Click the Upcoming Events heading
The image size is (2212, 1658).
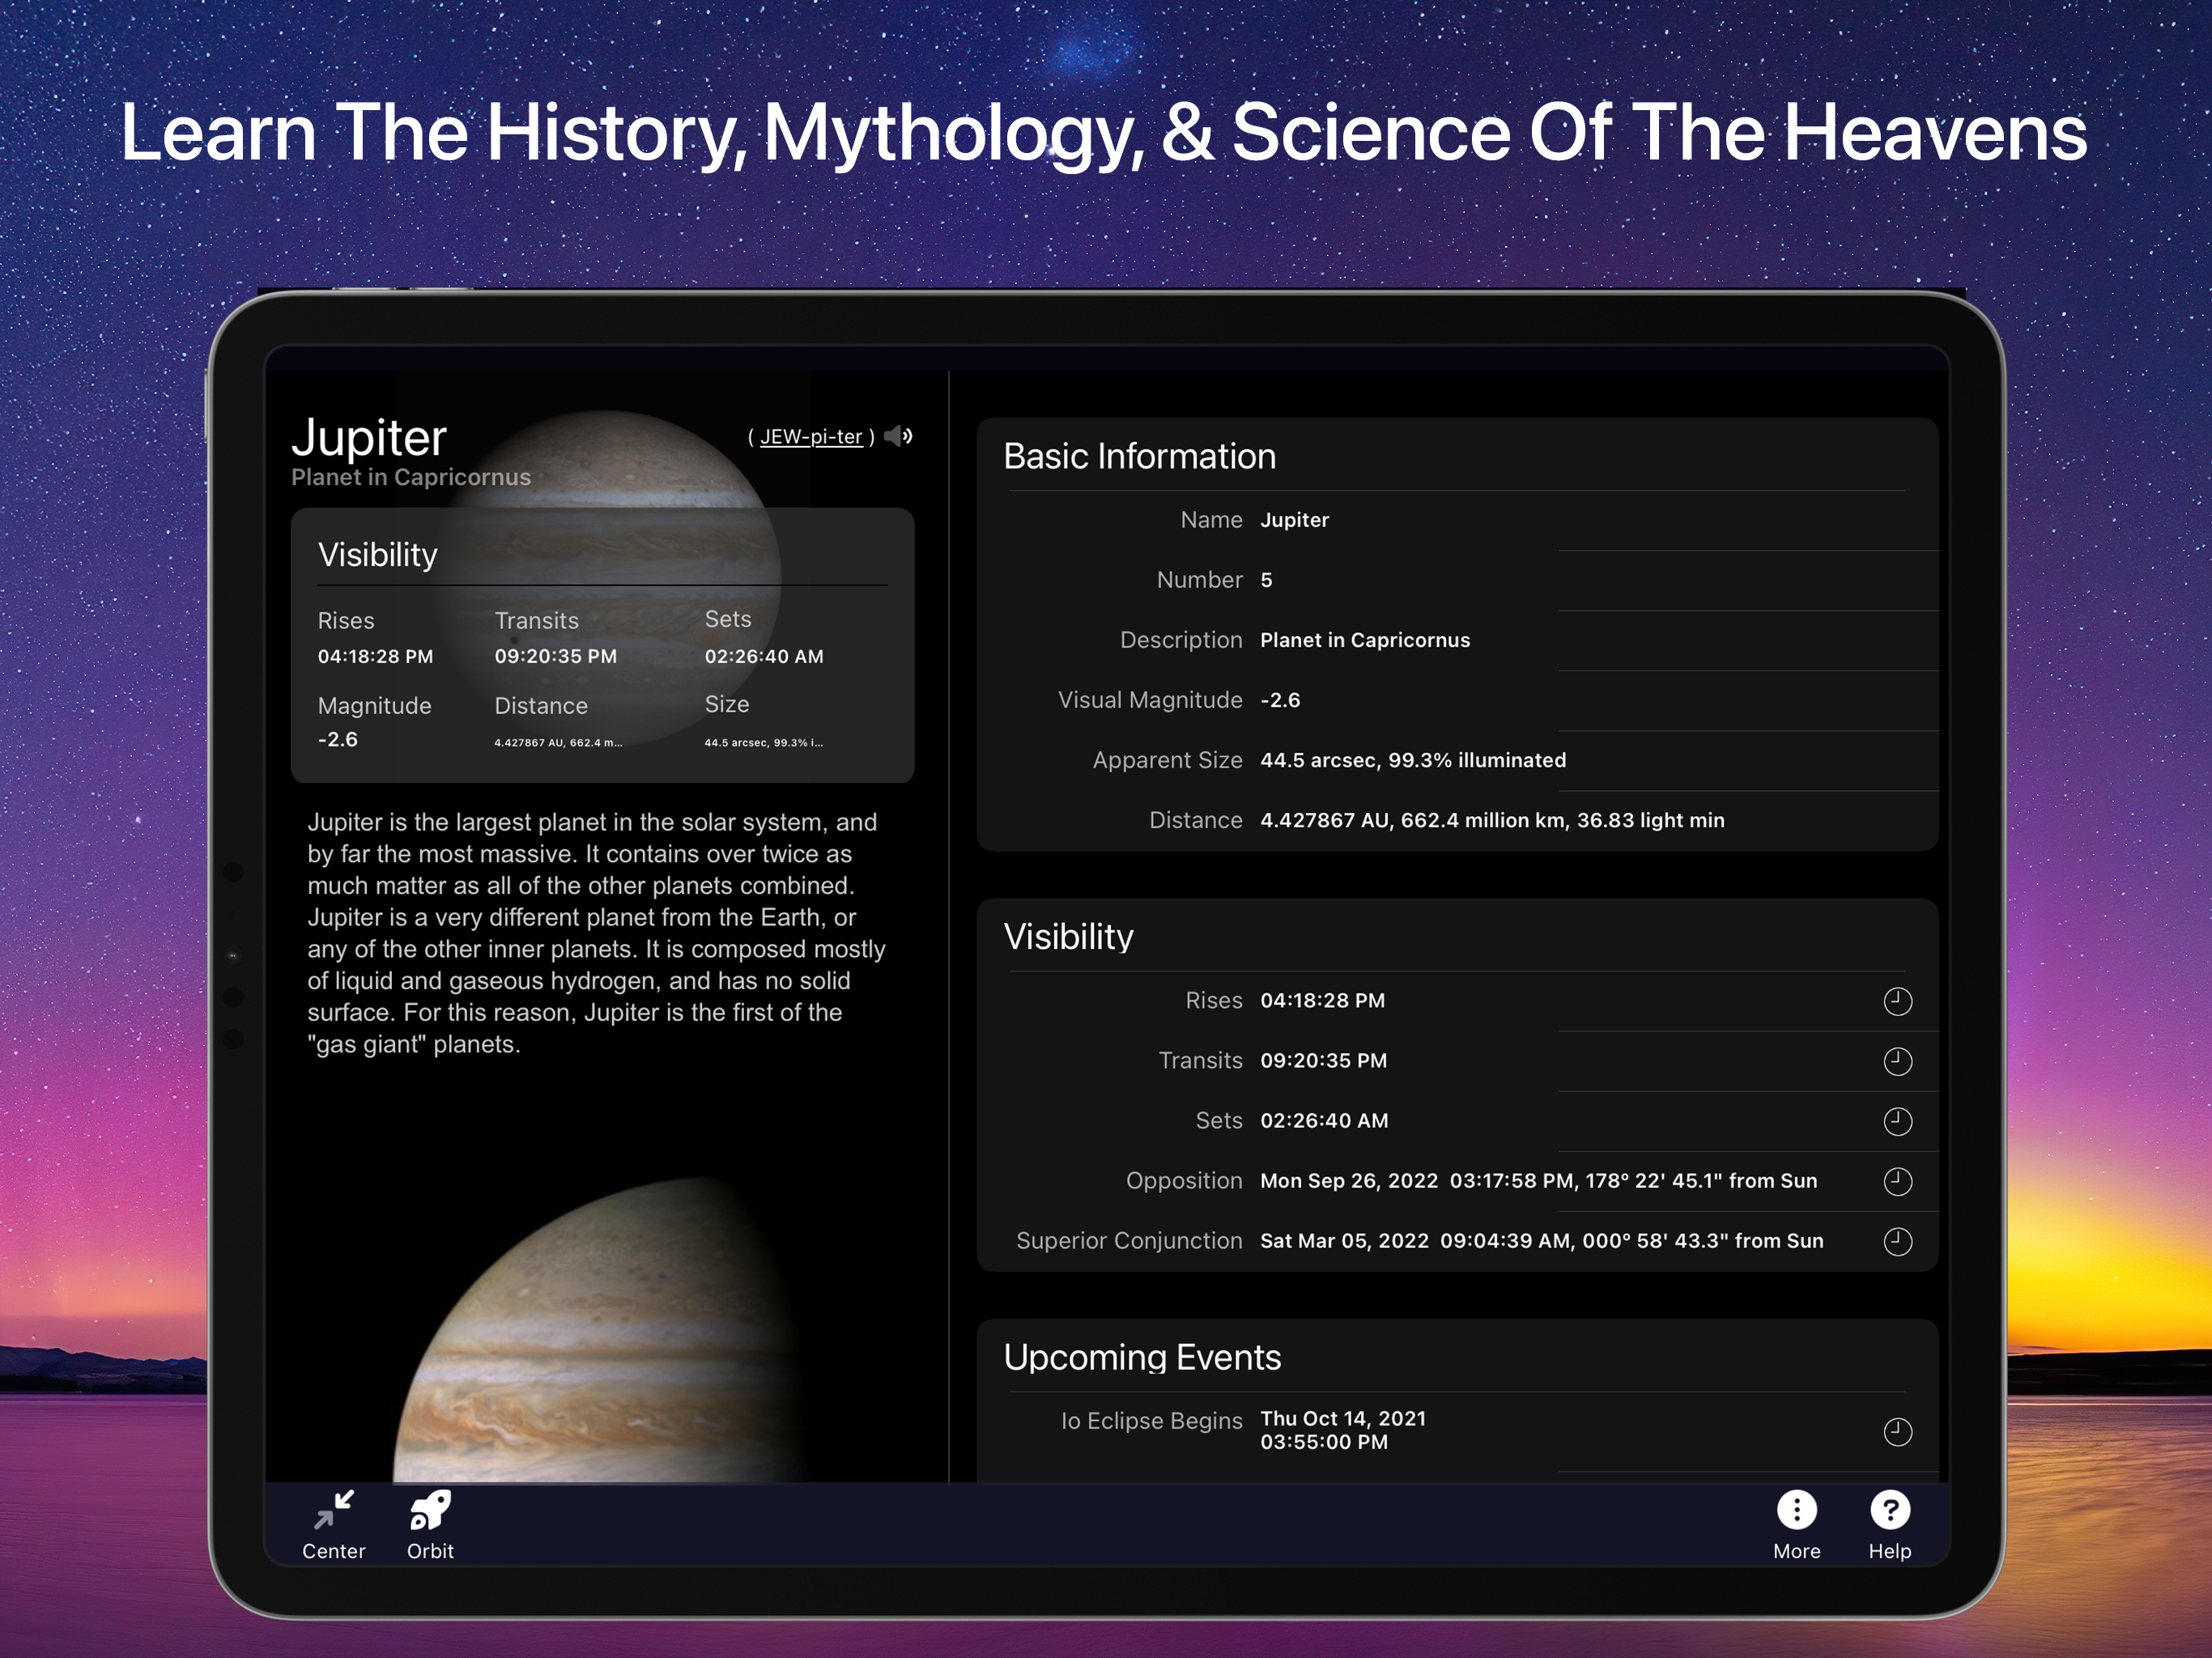click(1142, 1357)
